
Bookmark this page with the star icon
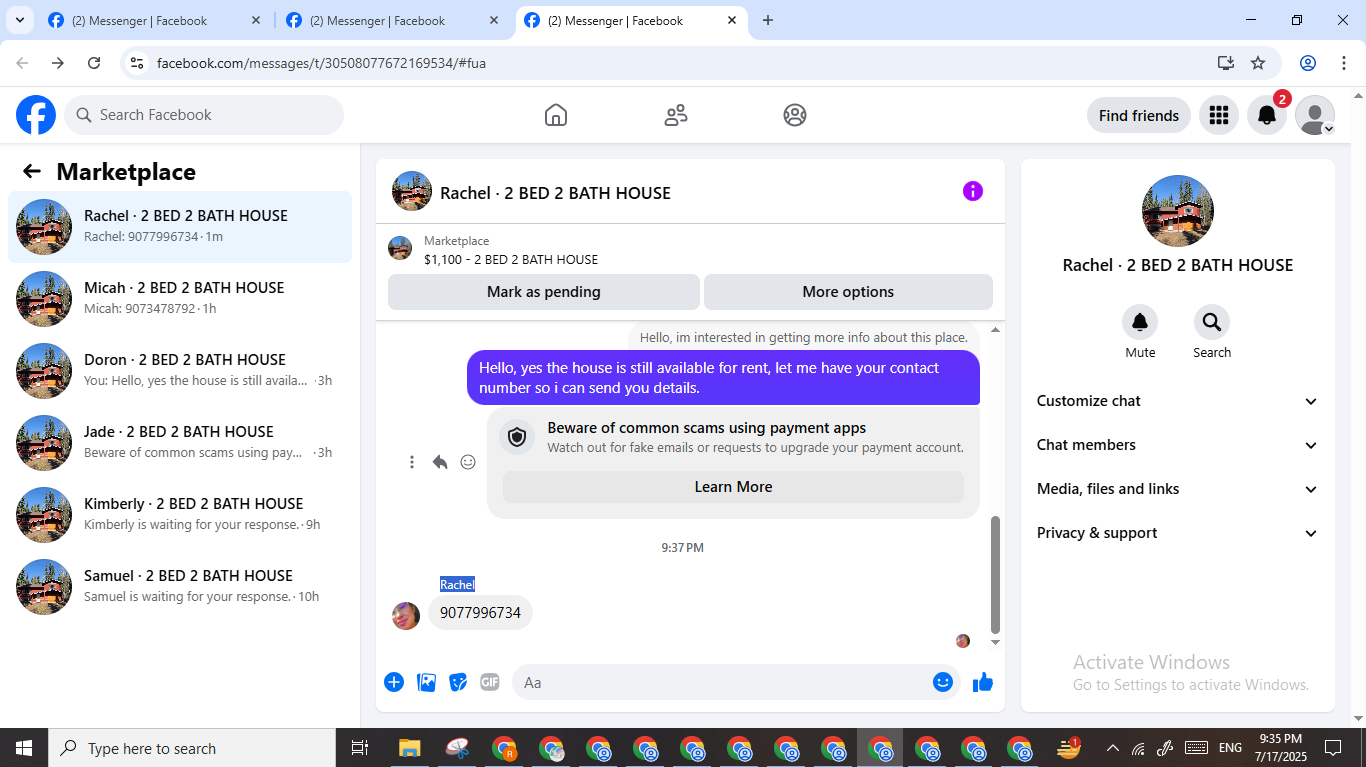pos(1258,63)
